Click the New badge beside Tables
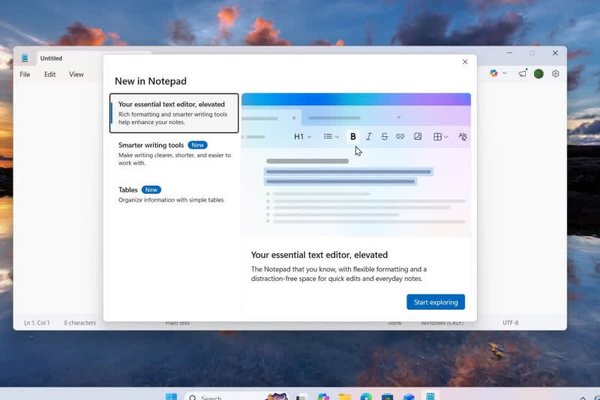The height and width of the screenshot is (400, 600). point(151,190)
